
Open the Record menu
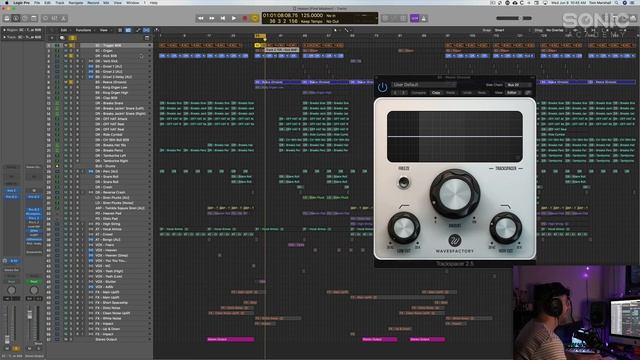pos(93,2)
